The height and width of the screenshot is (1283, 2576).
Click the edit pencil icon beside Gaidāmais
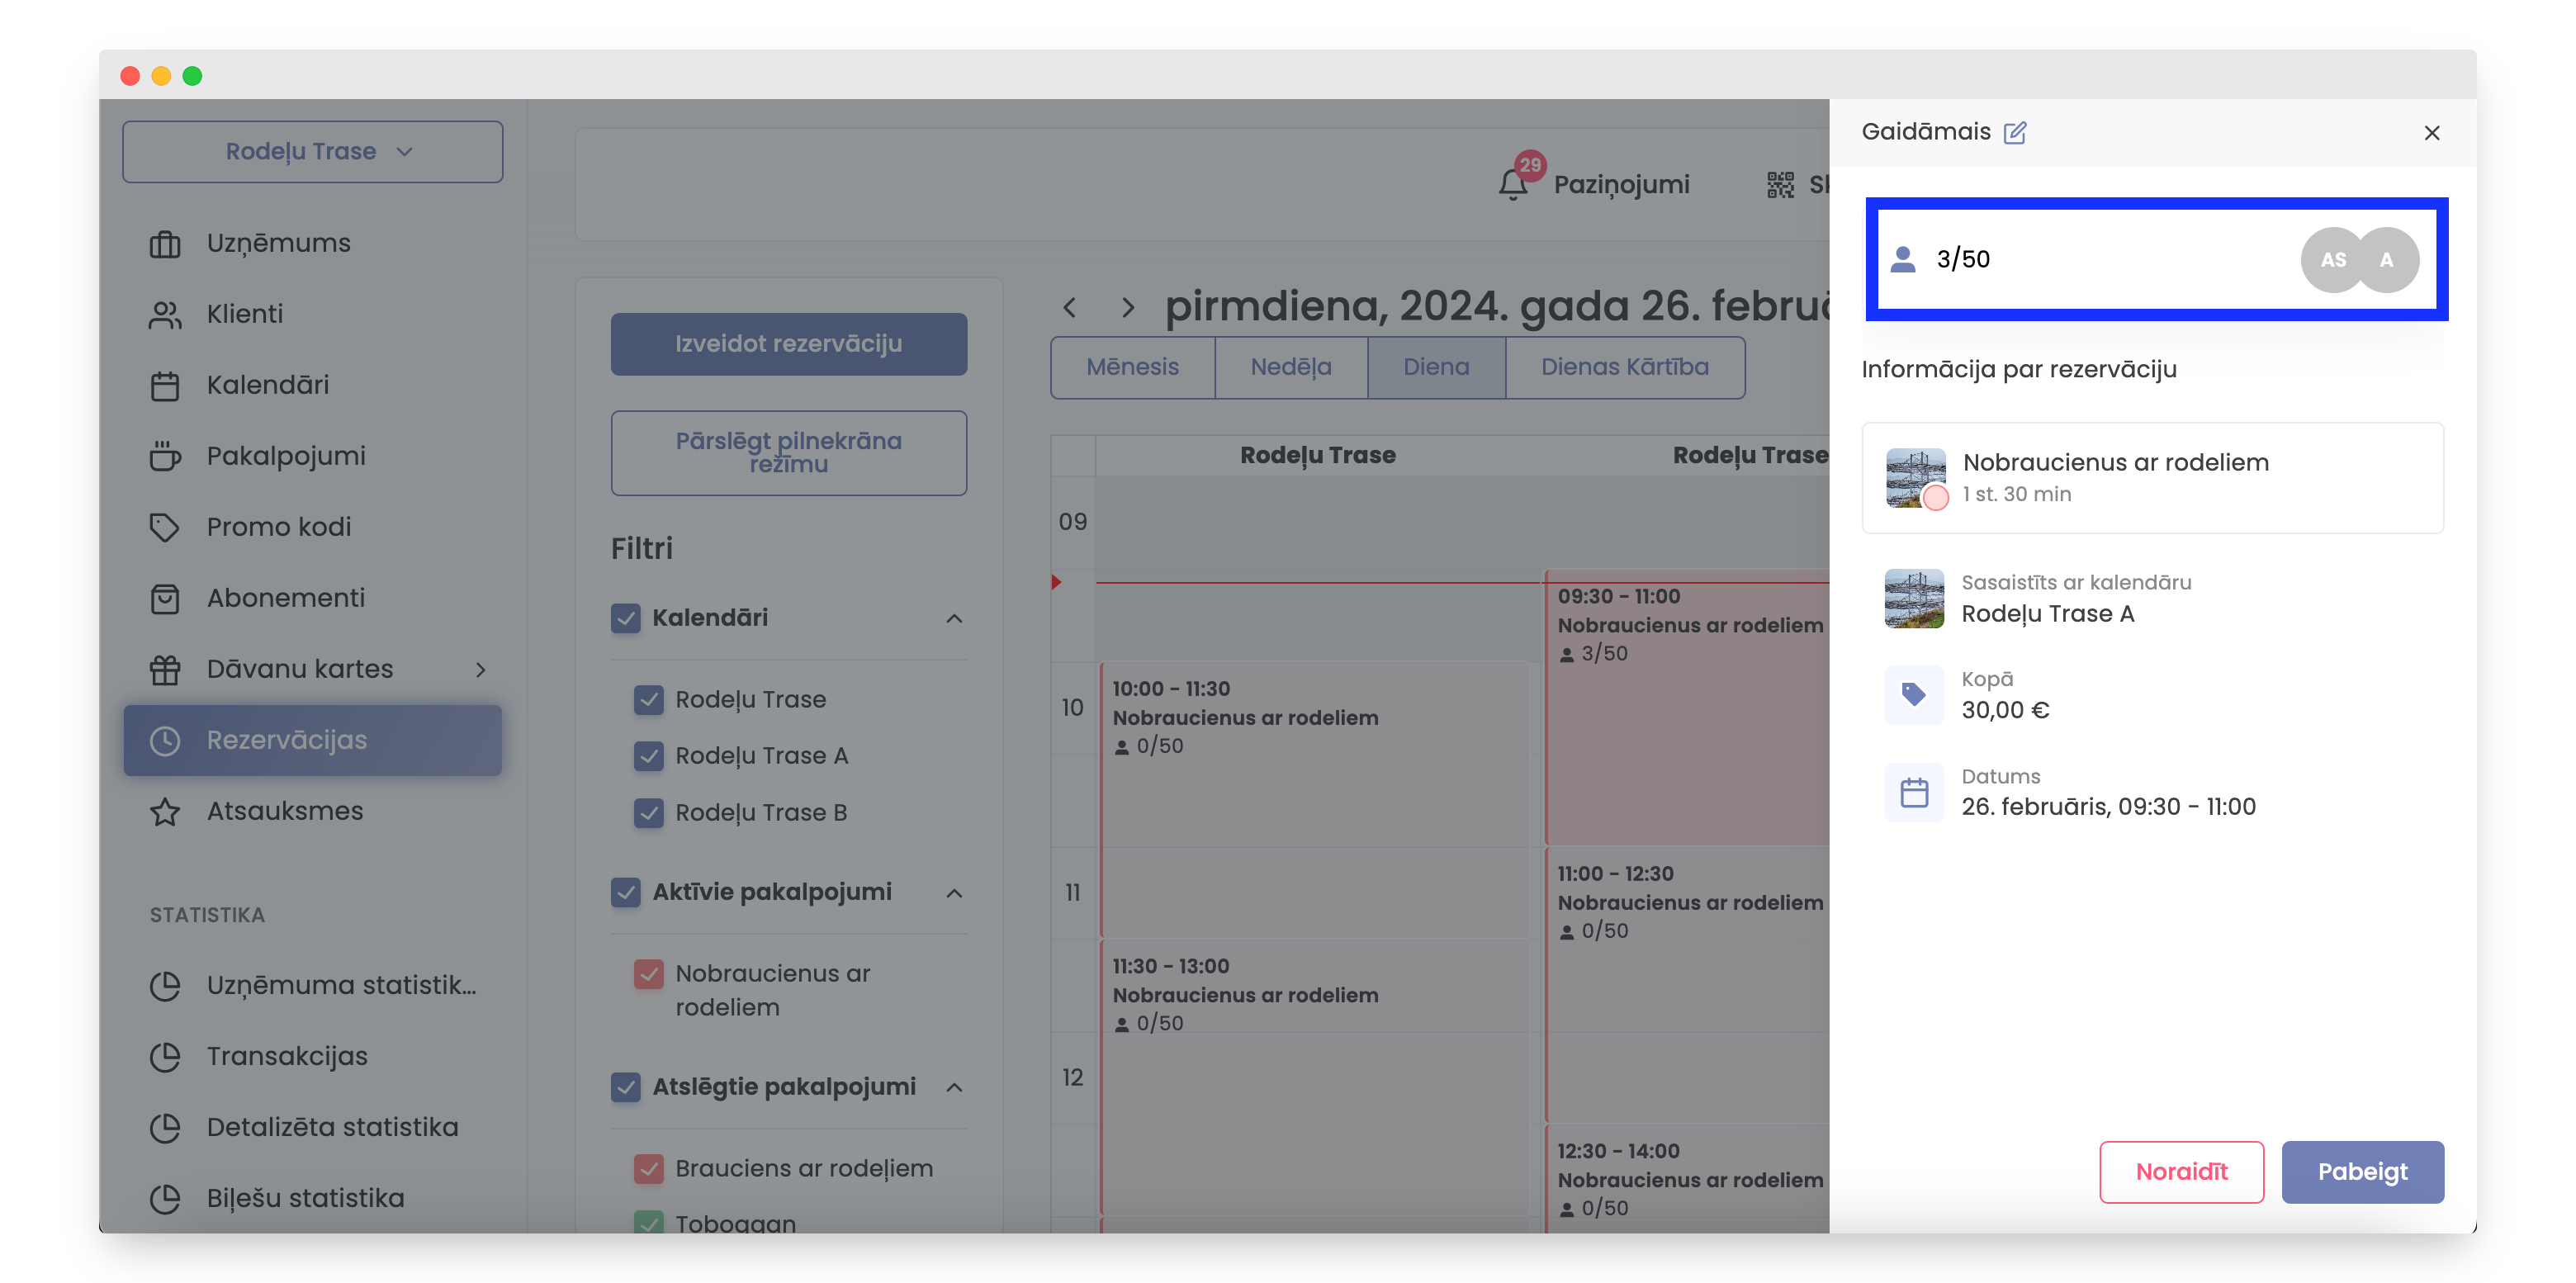click(x=2014, y=132)
